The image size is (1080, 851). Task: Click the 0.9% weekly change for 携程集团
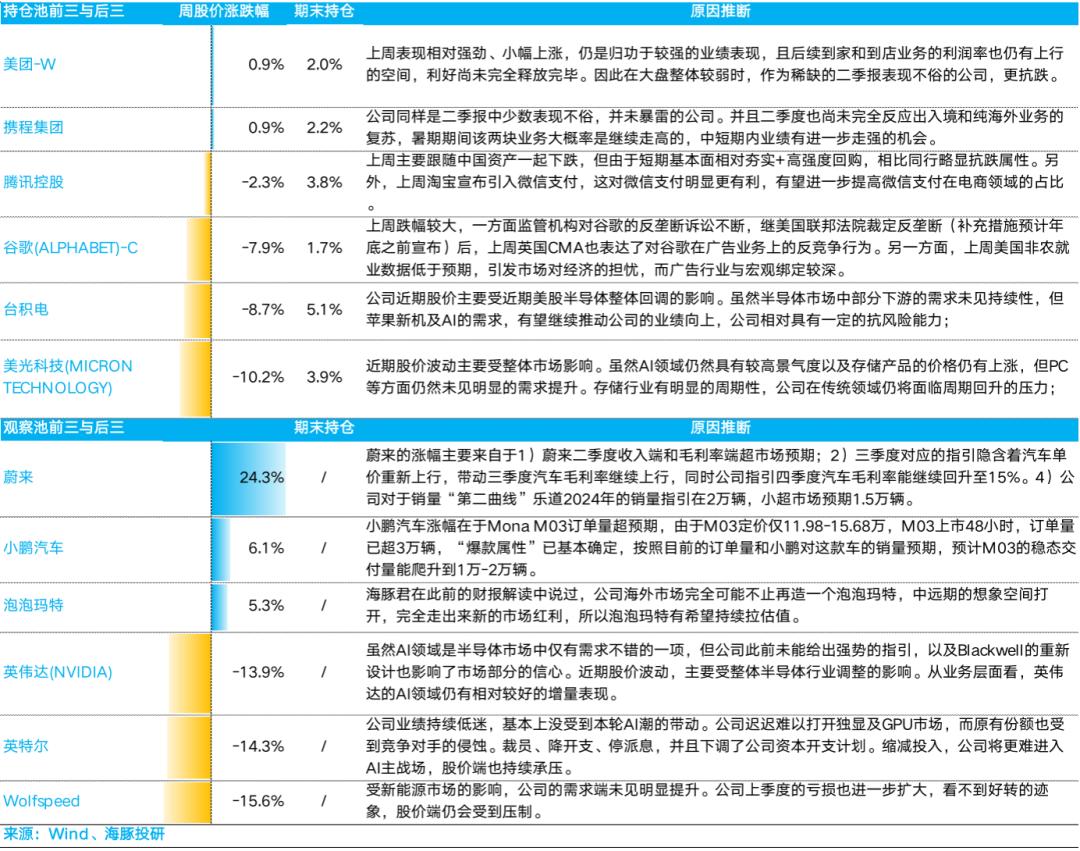click(x=266, y=127)
